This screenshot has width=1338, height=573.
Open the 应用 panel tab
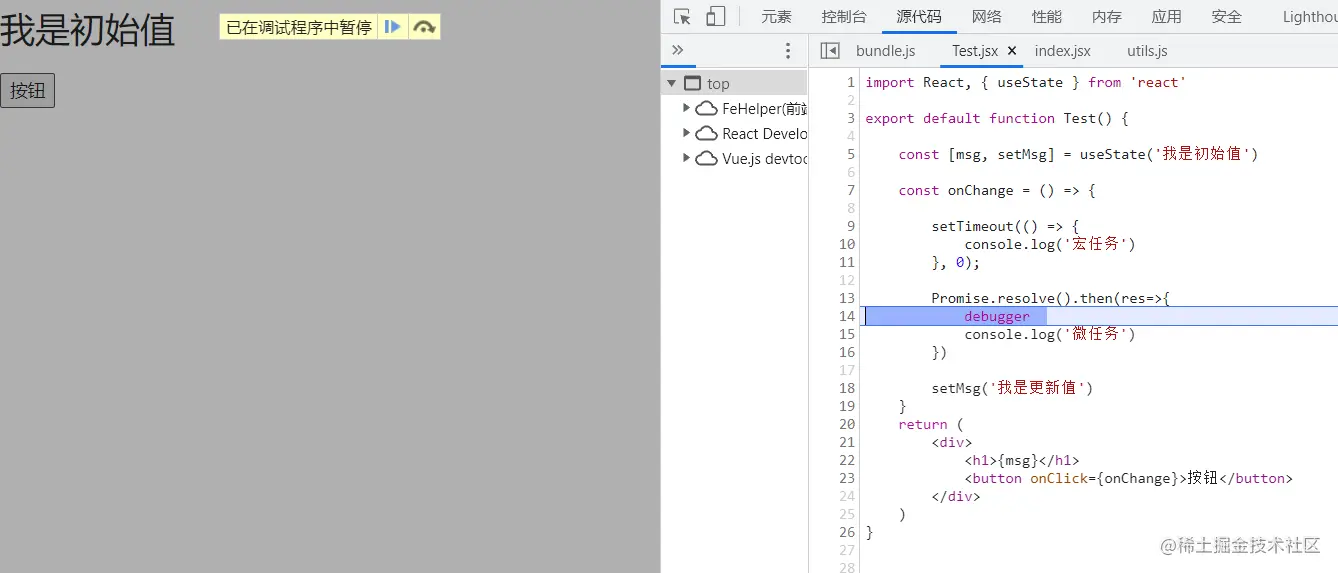coord(1166,16)
